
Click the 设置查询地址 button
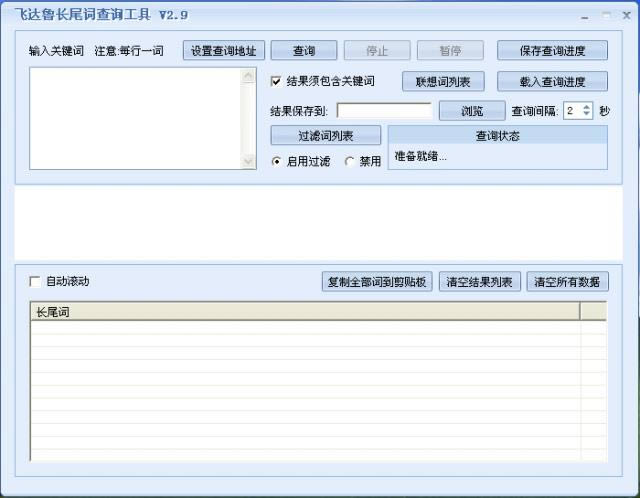(x=224, y=51)
